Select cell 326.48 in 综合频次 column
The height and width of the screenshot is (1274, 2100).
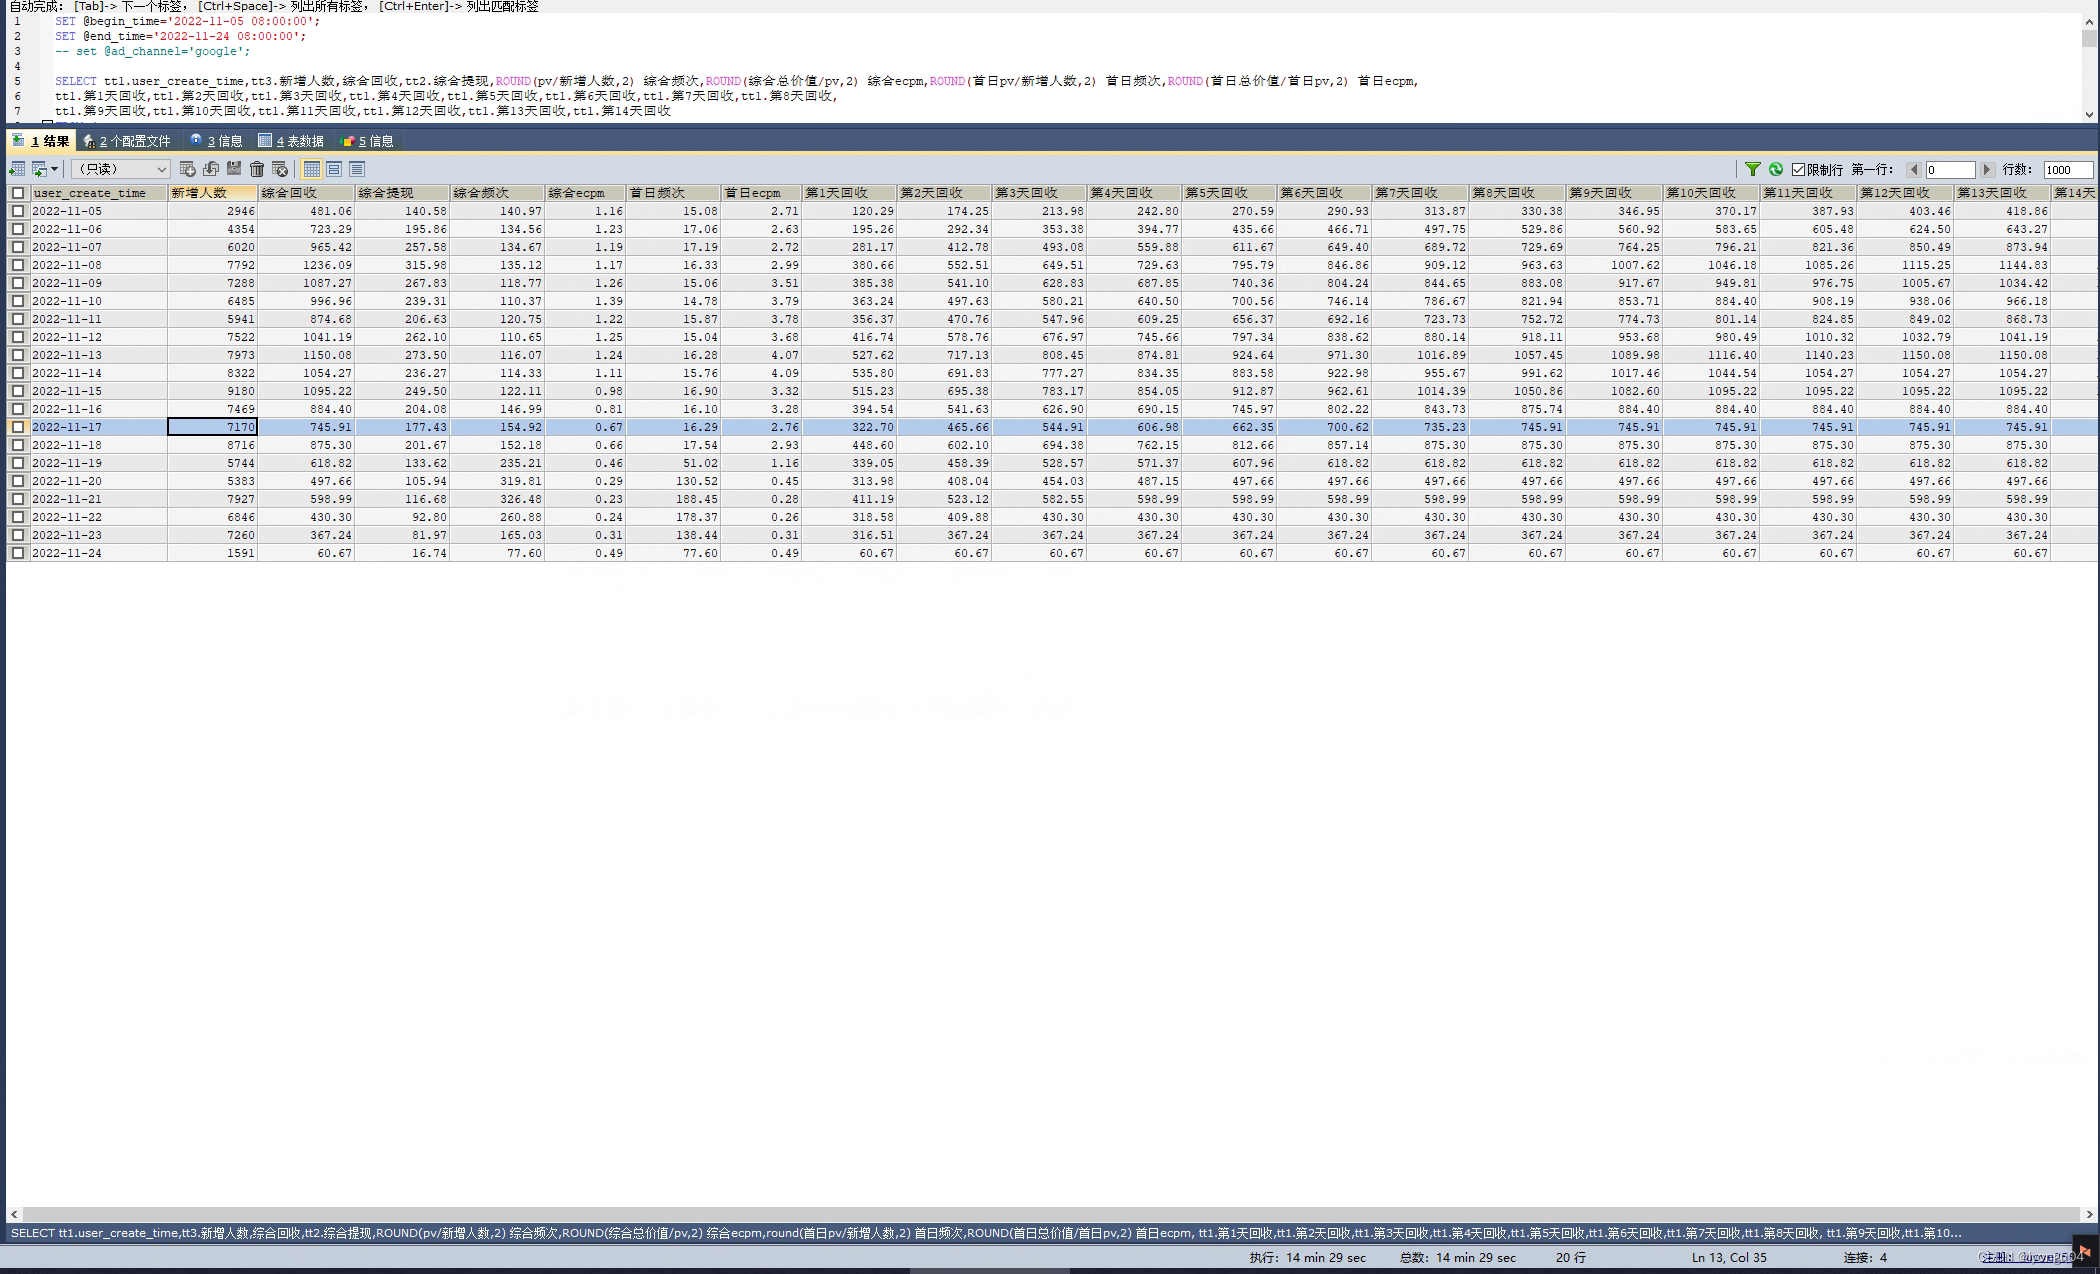497,499
